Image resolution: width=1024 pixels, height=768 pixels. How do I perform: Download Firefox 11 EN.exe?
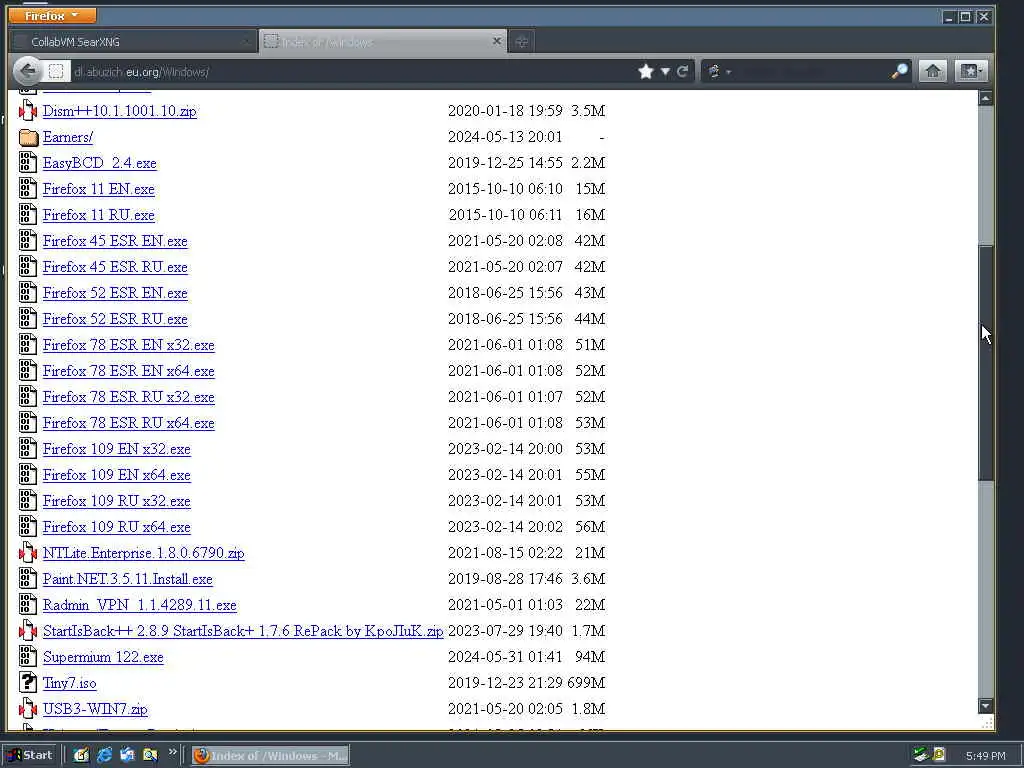[x=99, y=189]
